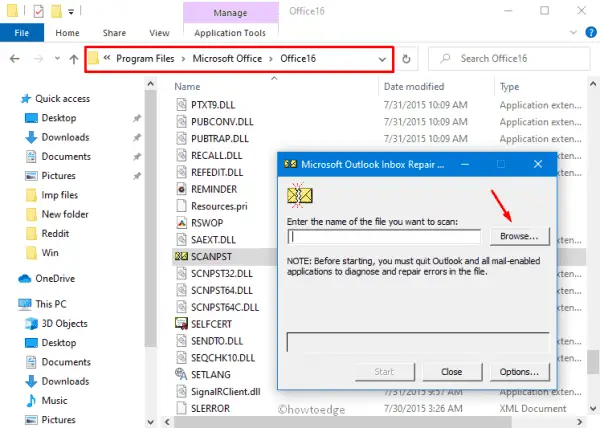Open the Options button in repair dialog

[x=519, y=371]
